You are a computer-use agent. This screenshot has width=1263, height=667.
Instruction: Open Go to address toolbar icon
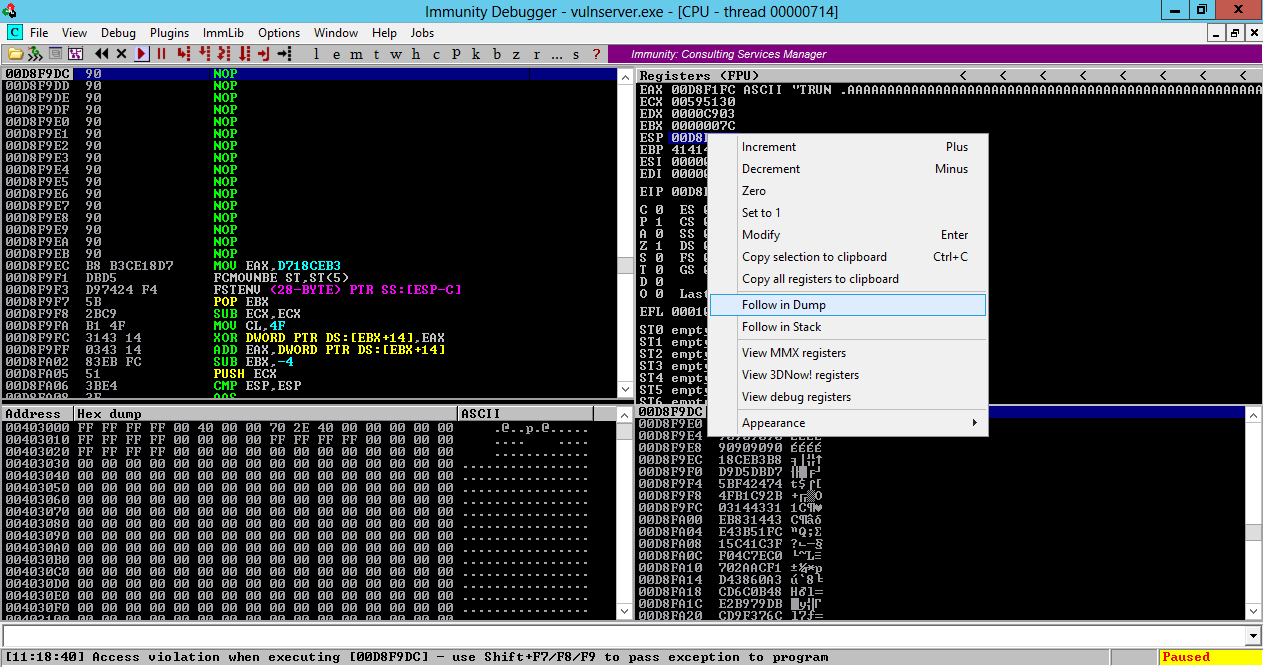(284, 54)
